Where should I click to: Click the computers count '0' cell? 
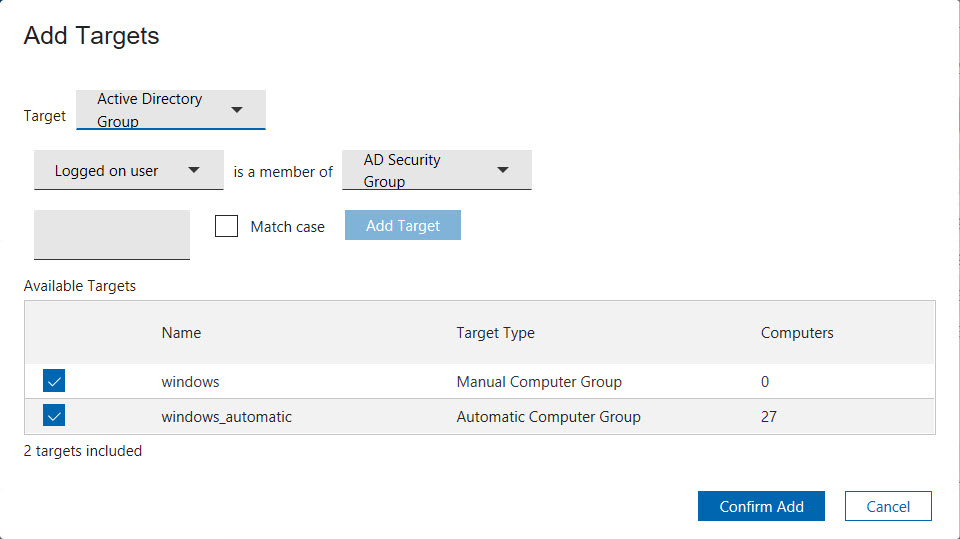click(765, 382)
